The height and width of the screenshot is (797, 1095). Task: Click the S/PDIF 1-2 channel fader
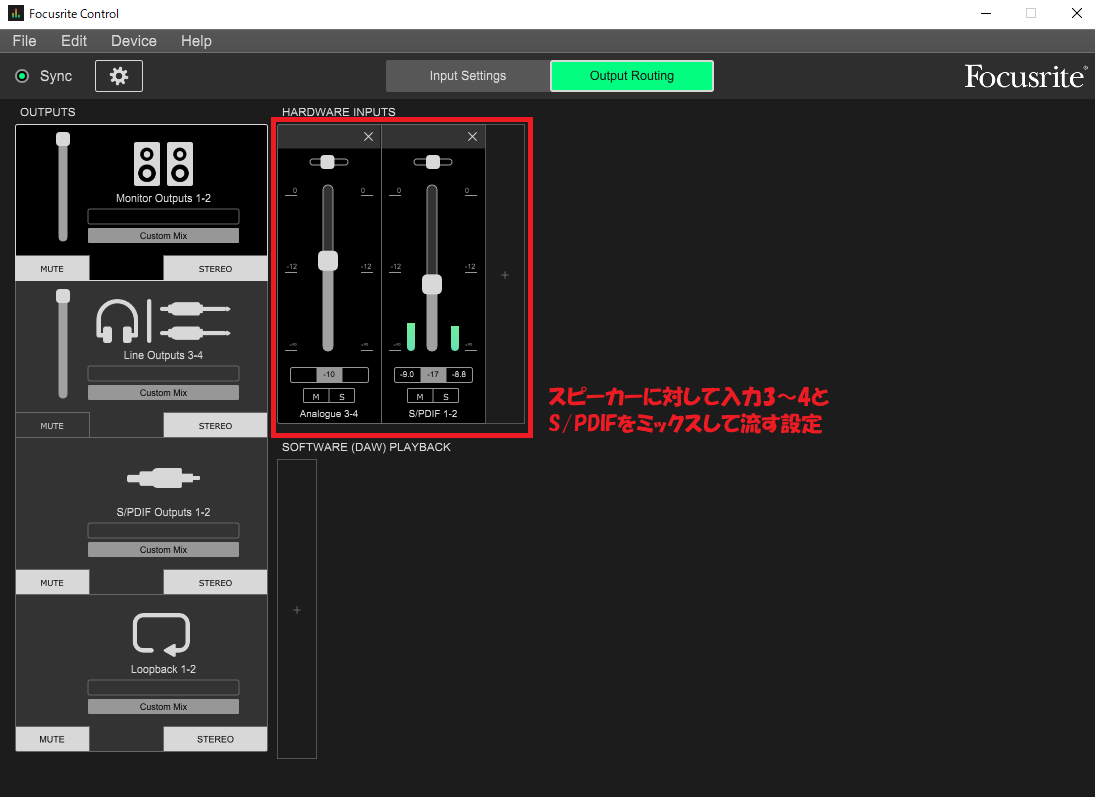point(432,284)
